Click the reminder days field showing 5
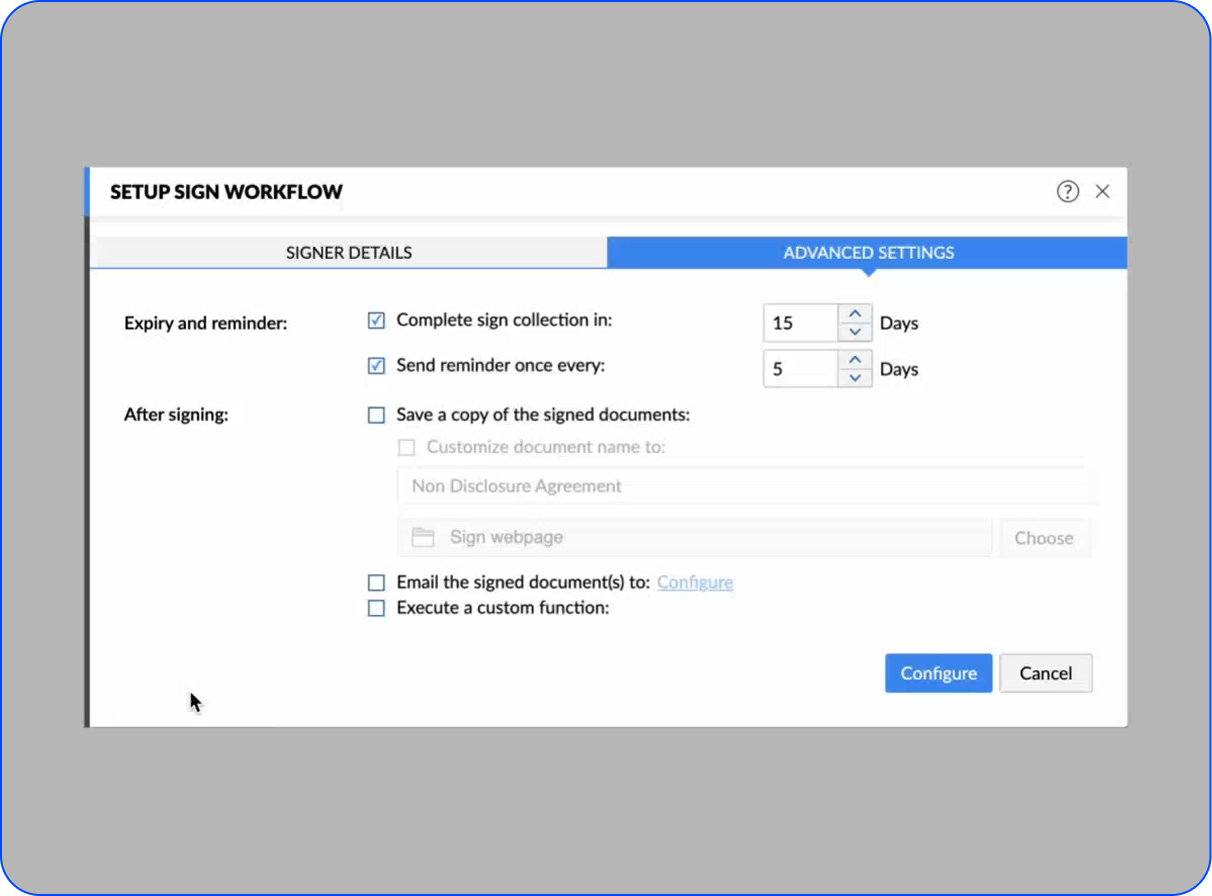The height and width of the screenshot is (896, 1212). 800,369
